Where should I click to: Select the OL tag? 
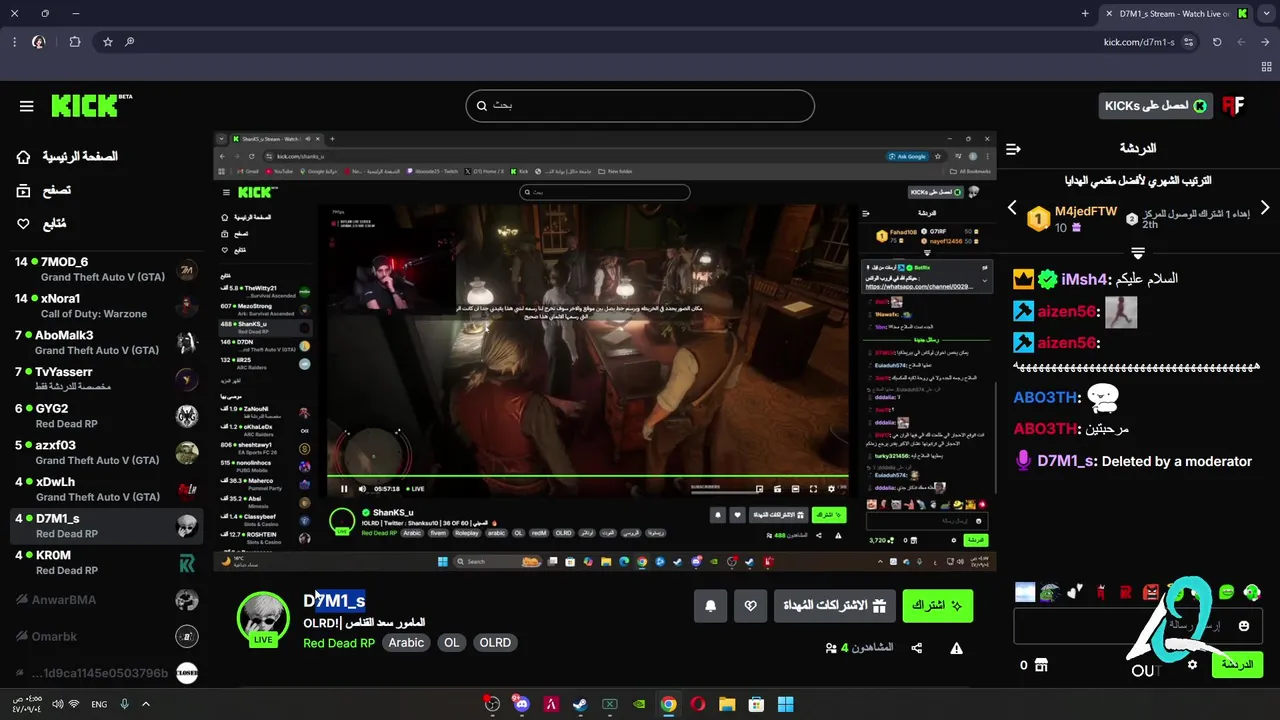[451, 643]
